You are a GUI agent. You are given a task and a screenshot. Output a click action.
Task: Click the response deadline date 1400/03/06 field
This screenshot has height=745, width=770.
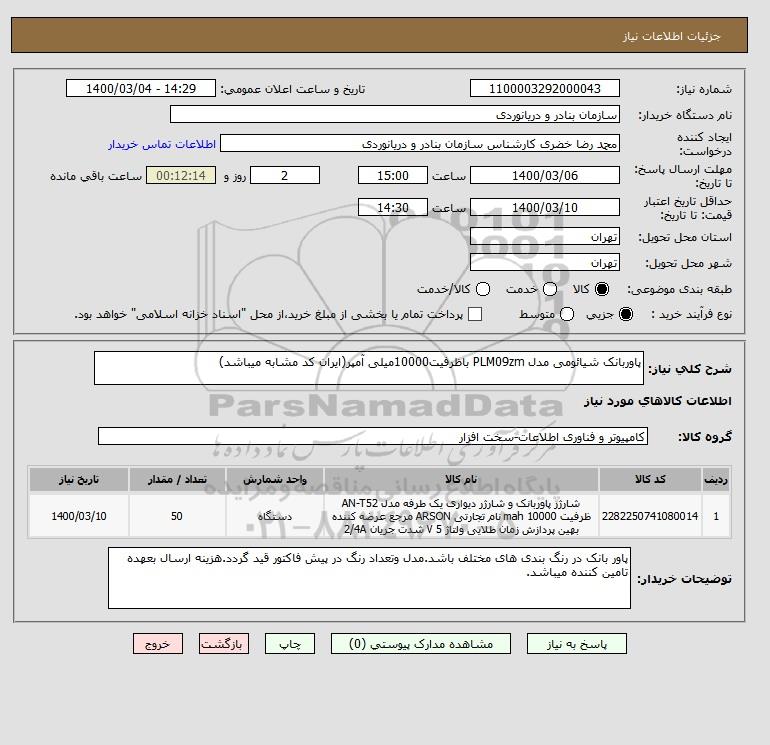[545, 175]
